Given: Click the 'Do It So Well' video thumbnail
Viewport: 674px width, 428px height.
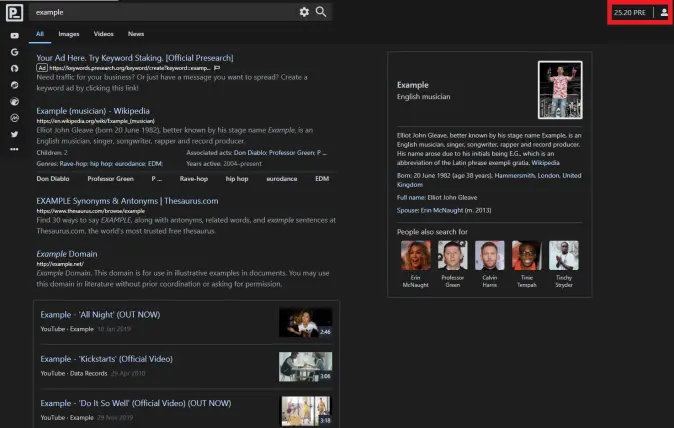Looking at the screenshot, I should point(306,411).
